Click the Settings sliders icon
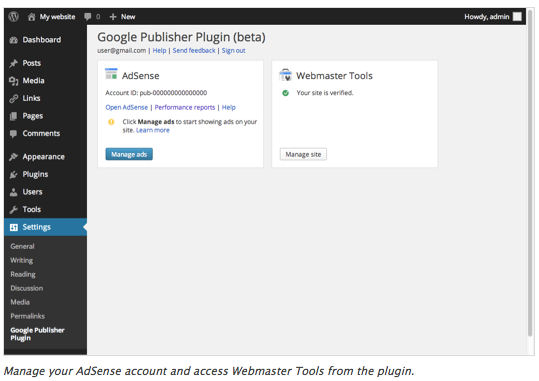The image size is (539, 381). (x=14, y=227)
